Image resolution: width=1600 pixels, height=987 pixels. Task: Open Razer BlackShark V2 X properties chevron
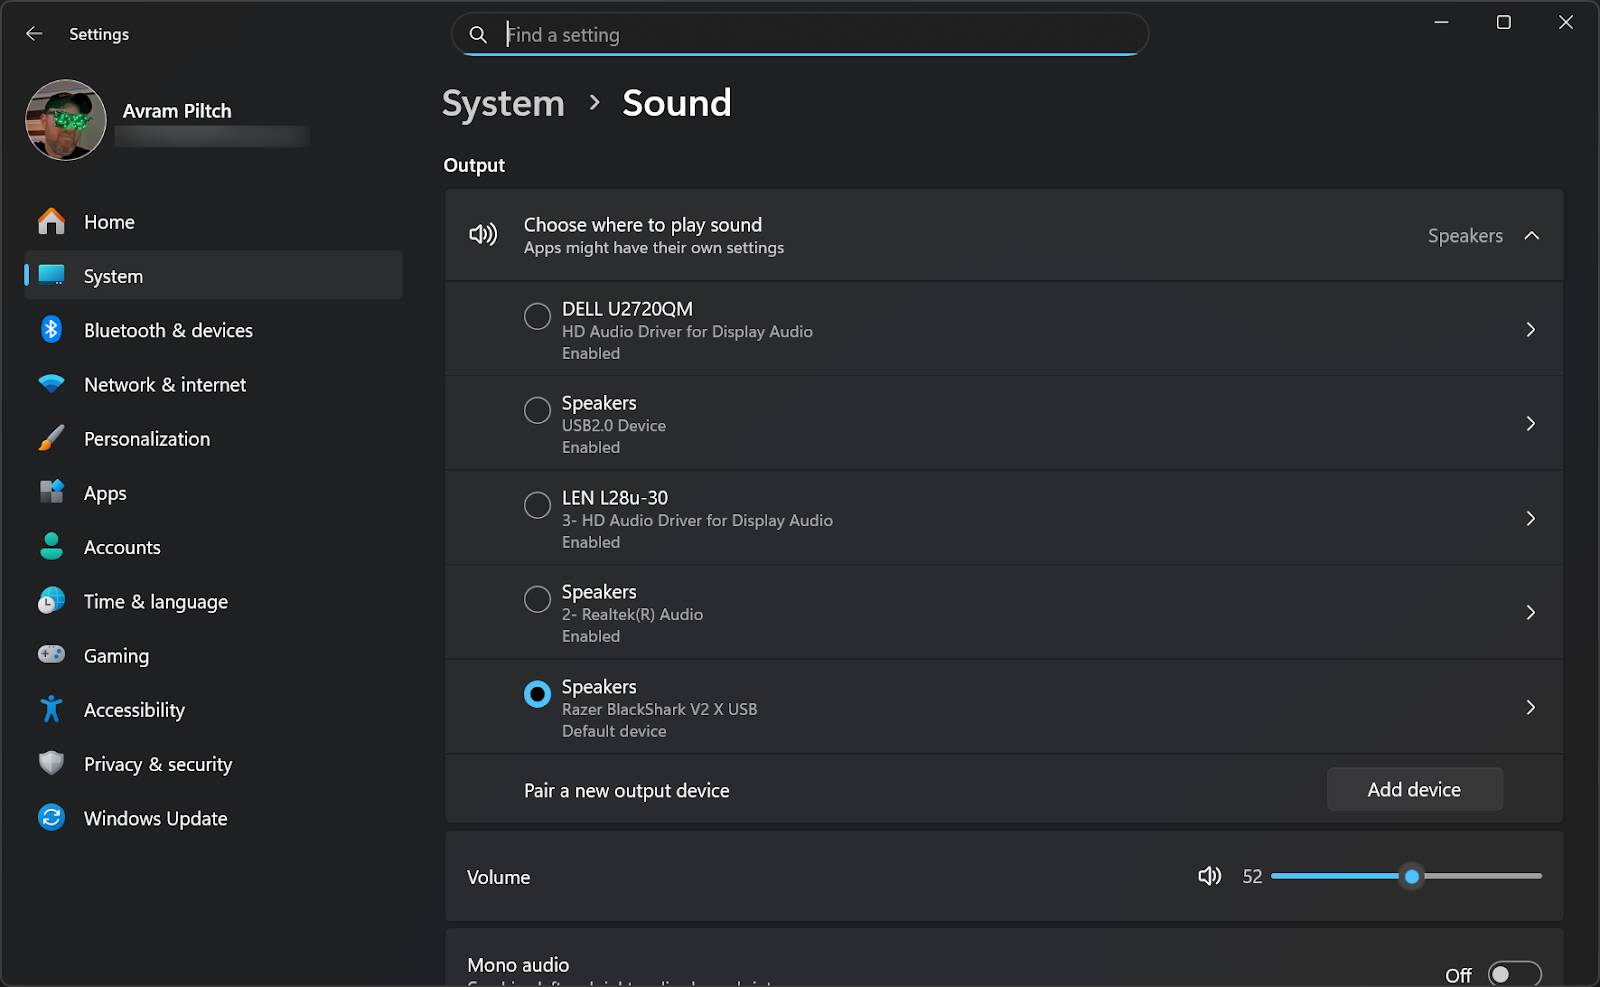tap(1530, 707)
